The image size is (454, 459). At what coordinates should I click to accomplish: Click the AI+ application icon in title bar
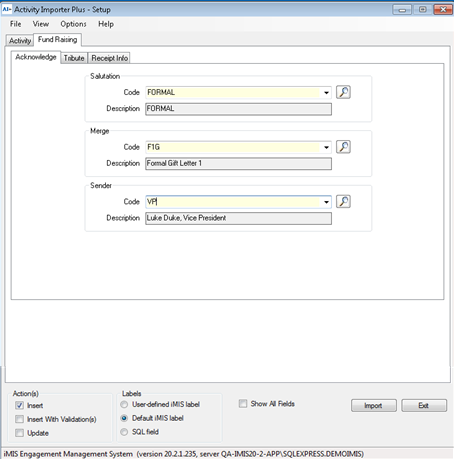[7, 9]
